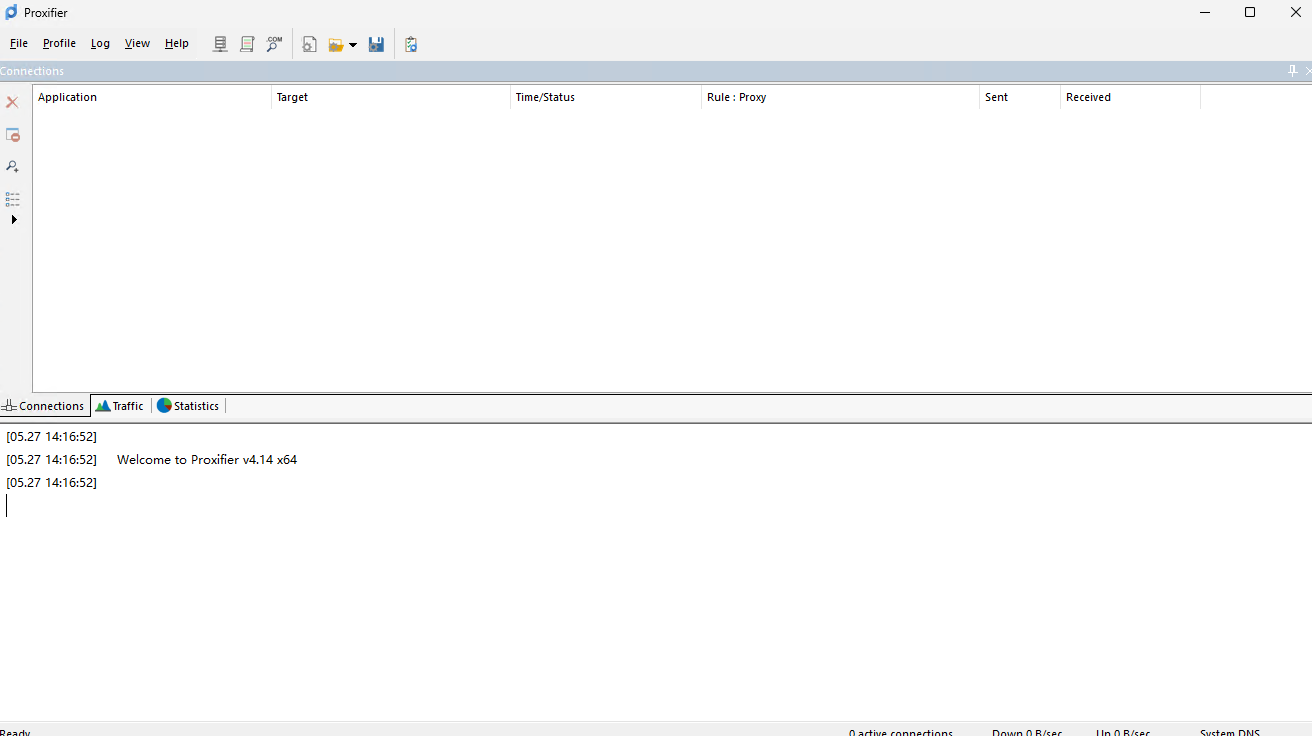
Task: Click the Down 0 B/sec status text
Action: (x=1027, y=733)
